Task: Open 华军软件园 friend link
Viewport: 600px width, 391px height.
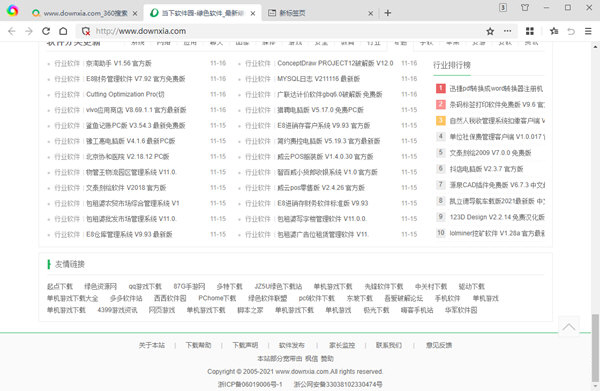Action: [x=461, y=310]
